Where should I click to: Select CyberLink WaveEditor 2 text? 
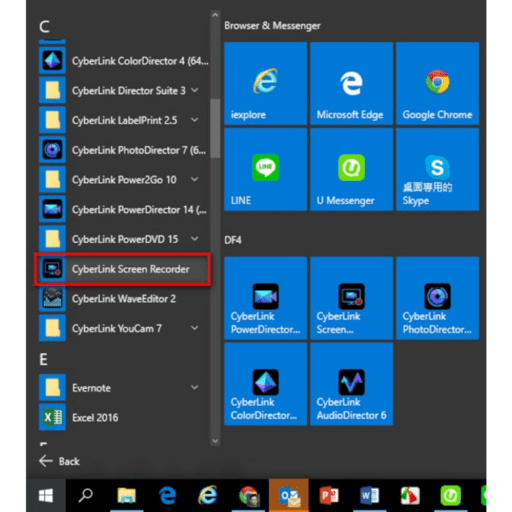click(x=124, y=299)
